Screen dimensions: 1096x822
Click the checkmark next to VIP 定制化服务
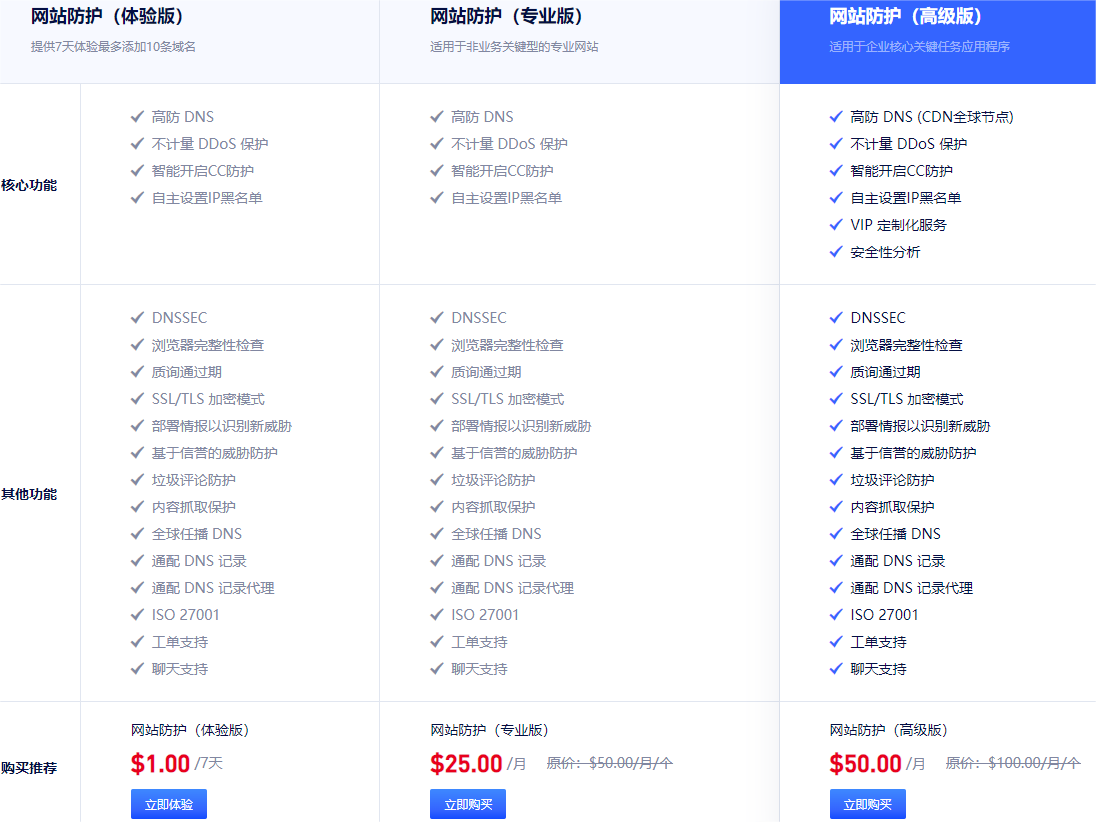(836, 225)
